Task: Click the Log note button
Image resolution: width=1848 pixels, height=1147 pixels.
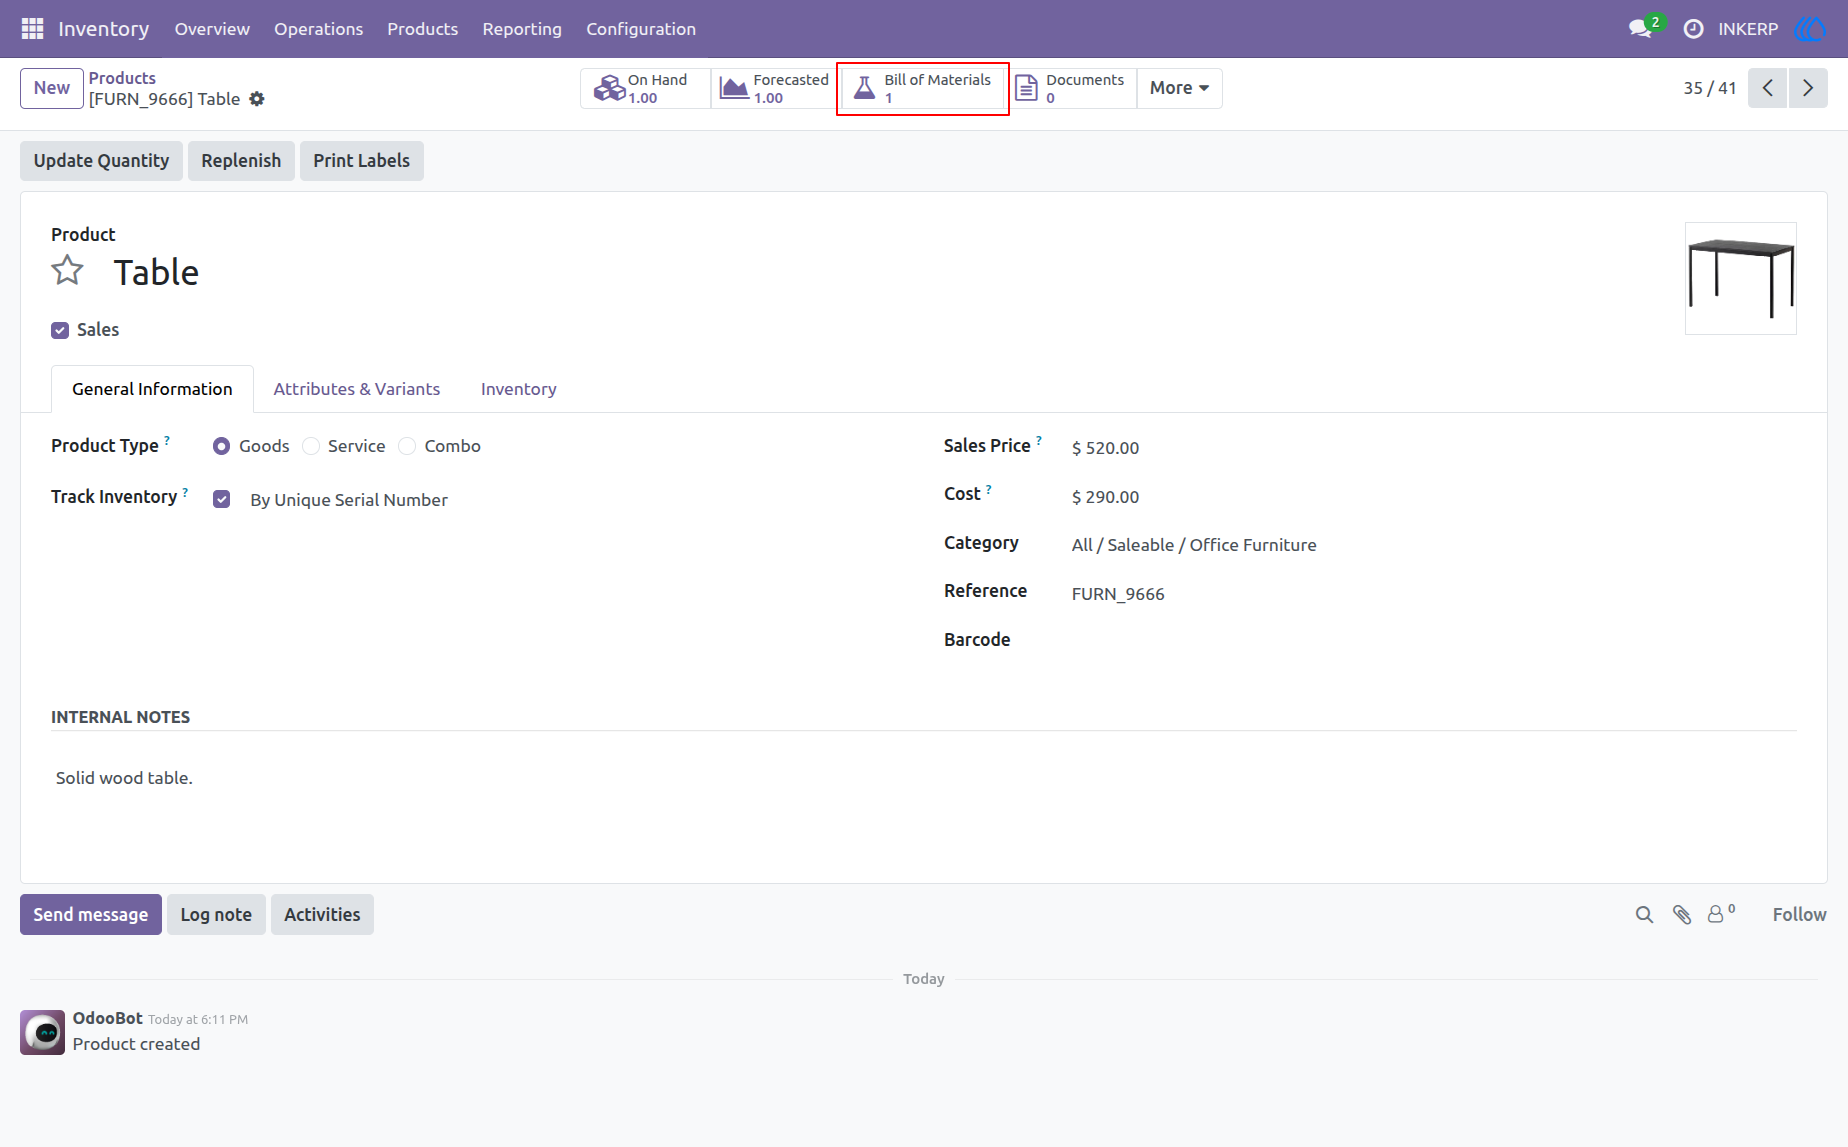Action: (216, 915)
